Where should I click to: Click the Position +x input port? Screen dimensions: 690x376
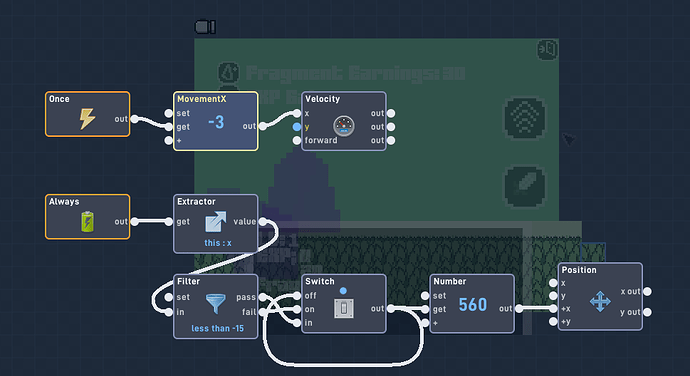[553, 309]
